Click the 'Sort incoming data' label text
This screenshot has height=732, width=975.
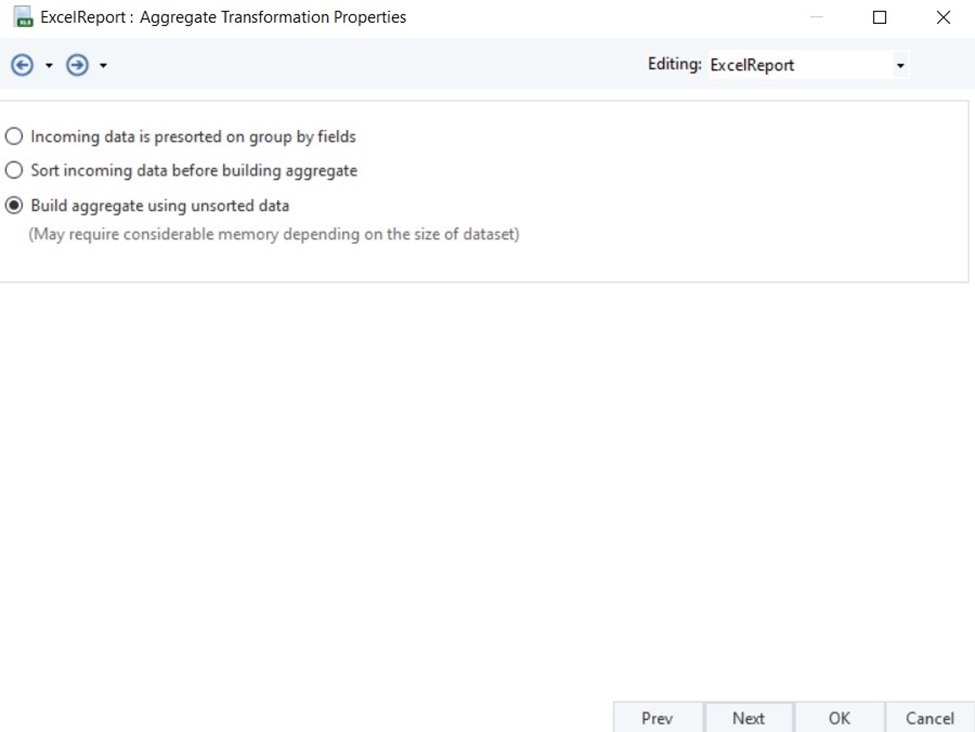coord(194,171)
